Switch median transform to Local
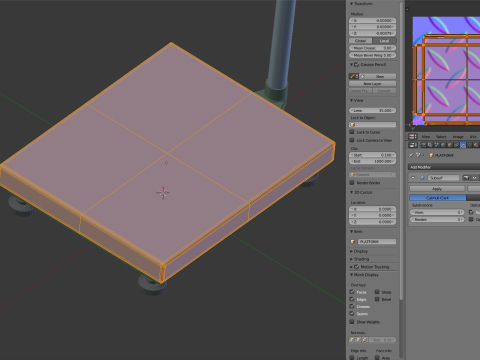 [x=384, y=41]
